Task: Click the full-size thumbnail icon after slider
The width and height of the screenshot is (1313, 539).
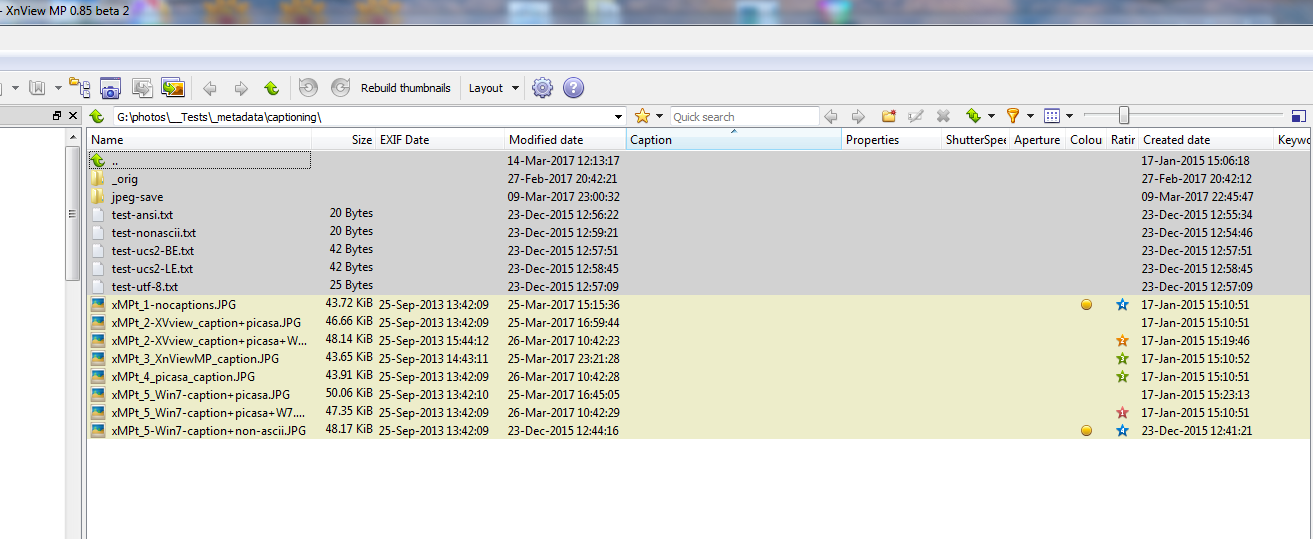Action: tap(1299, 116)
